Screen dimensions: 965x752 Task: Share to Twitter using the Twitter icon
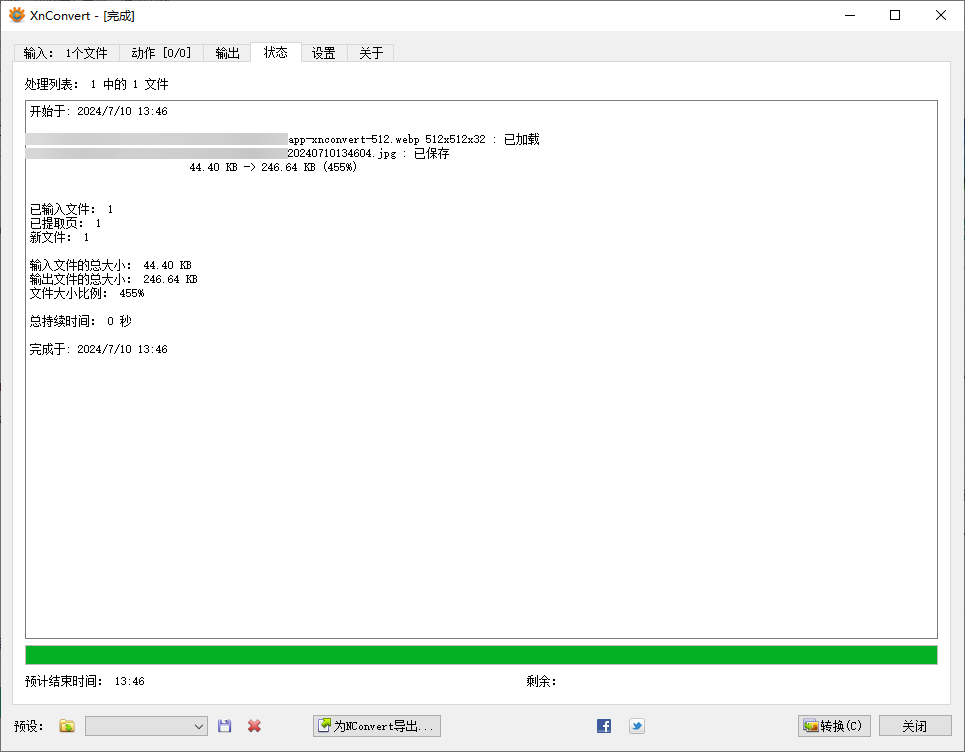[x=637, y=726]
